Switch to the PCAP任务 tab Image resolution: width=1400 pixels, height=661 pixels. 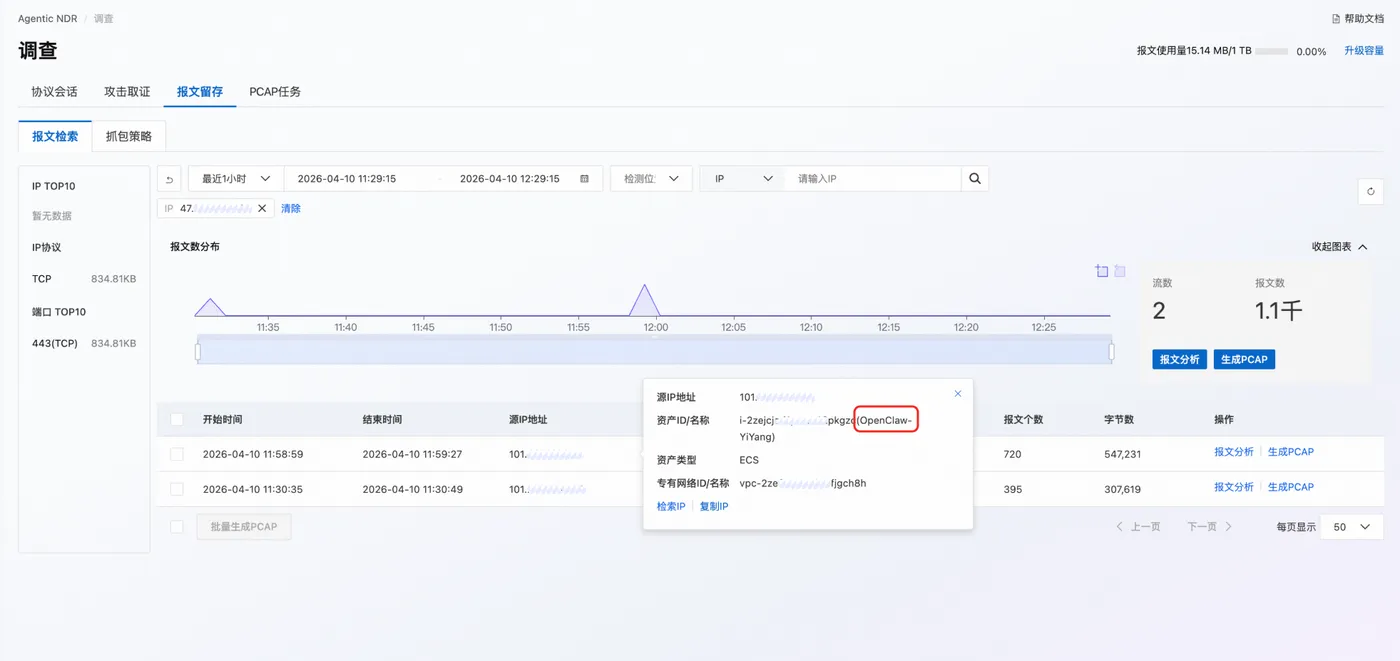(275, 92)
